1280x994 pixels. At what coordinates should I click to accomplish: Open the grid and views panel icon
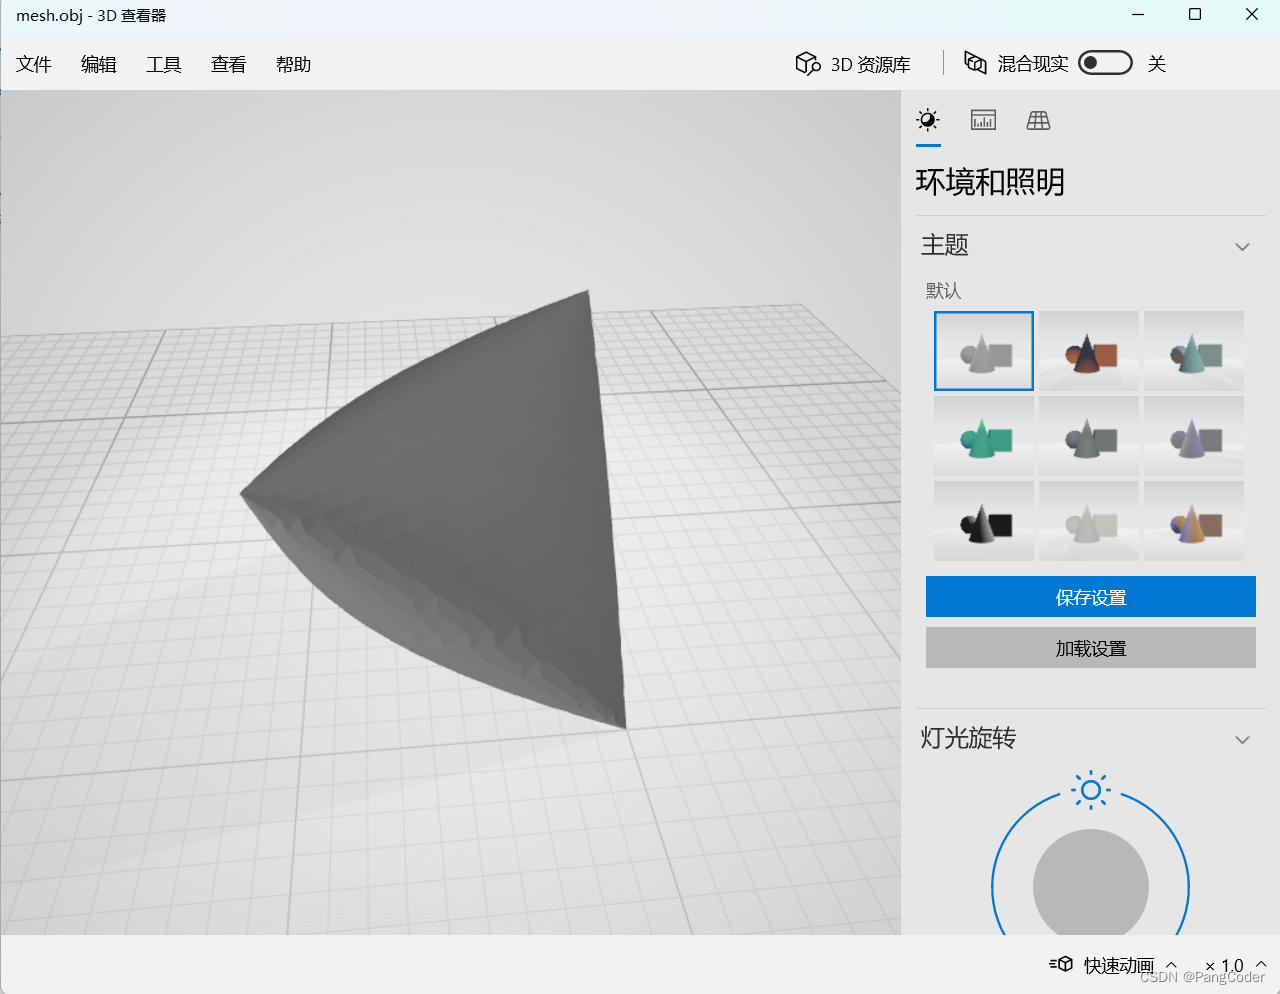click(x=1037, y=120)
